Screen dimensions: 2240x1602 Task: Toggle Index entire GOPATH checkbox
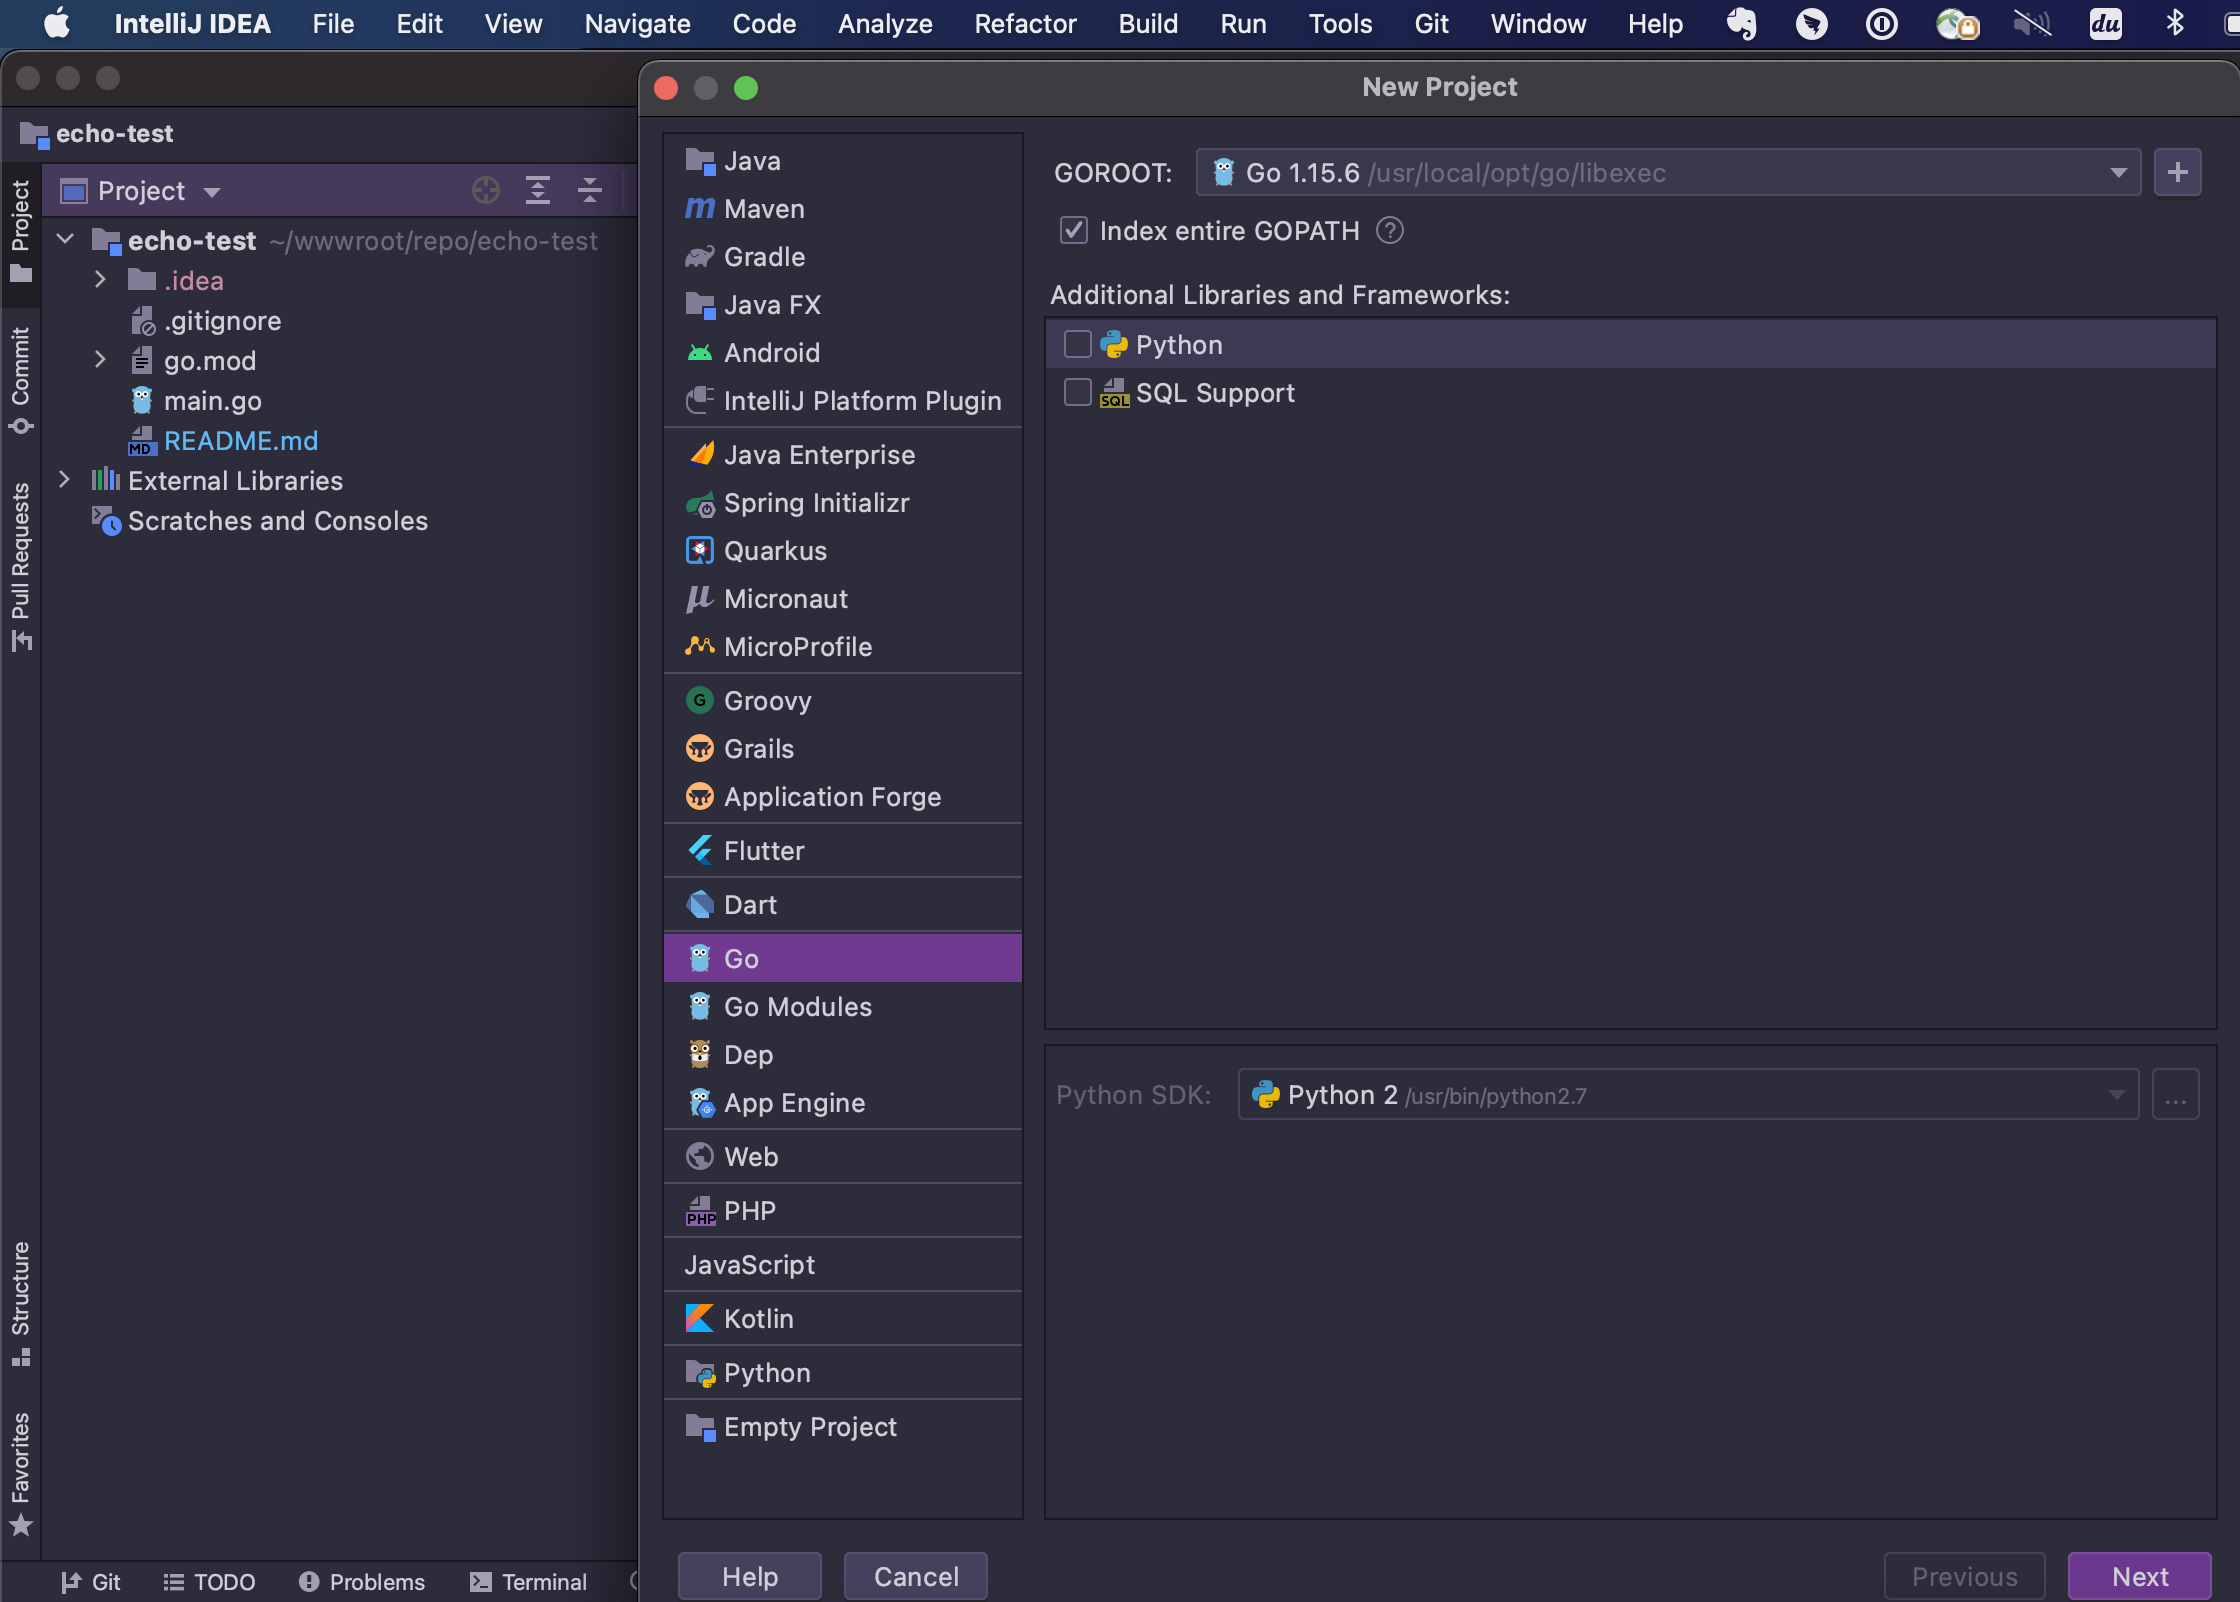click(1074, 231)
